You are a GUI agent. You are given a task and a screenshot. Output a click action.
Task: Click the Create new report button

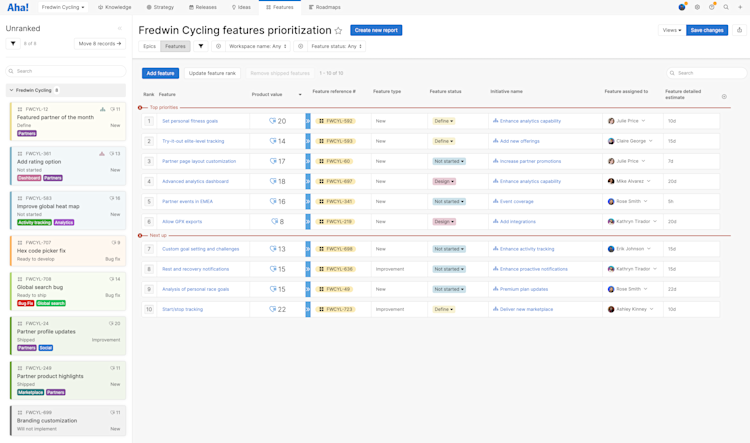pyautogui.click(x=376, y=30)
